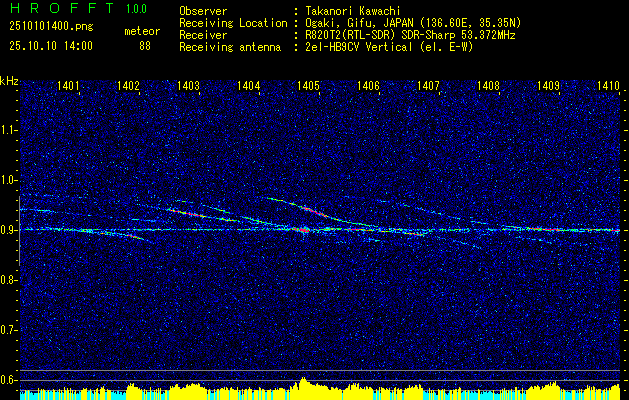Click the Receiving antenna field label
The width and height of the screenshot is (629, 400).
pyautogui.click(x=230, y=47)
